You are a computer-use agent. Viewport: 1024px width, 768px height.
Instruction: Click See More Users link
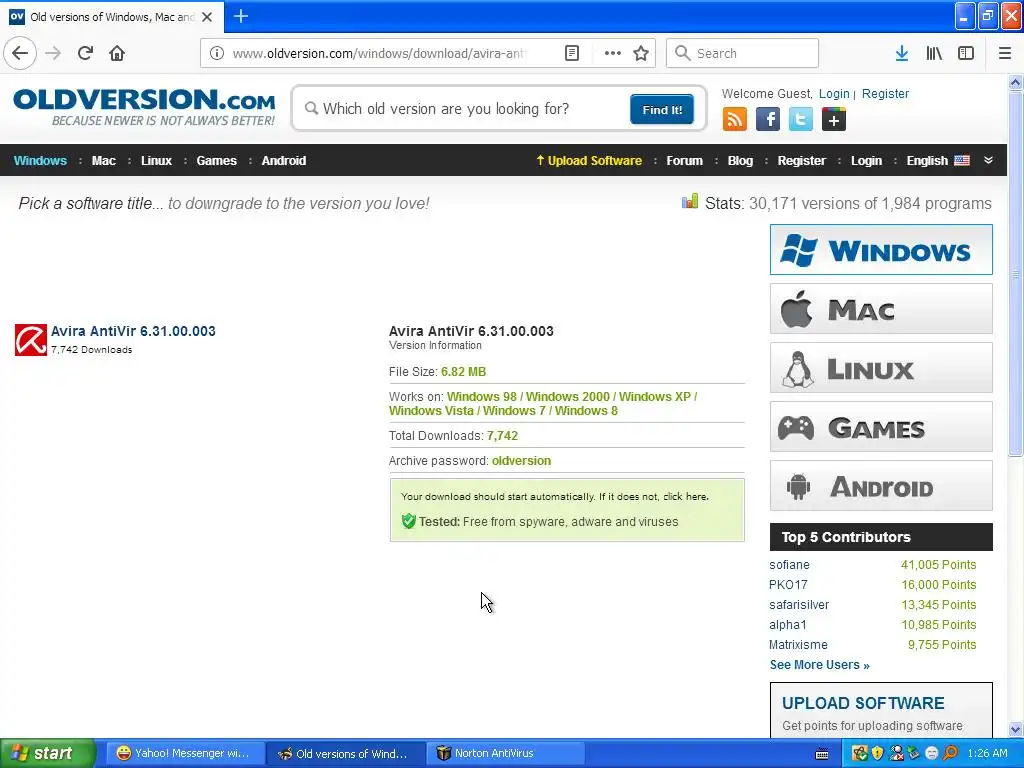coord(820,665)
